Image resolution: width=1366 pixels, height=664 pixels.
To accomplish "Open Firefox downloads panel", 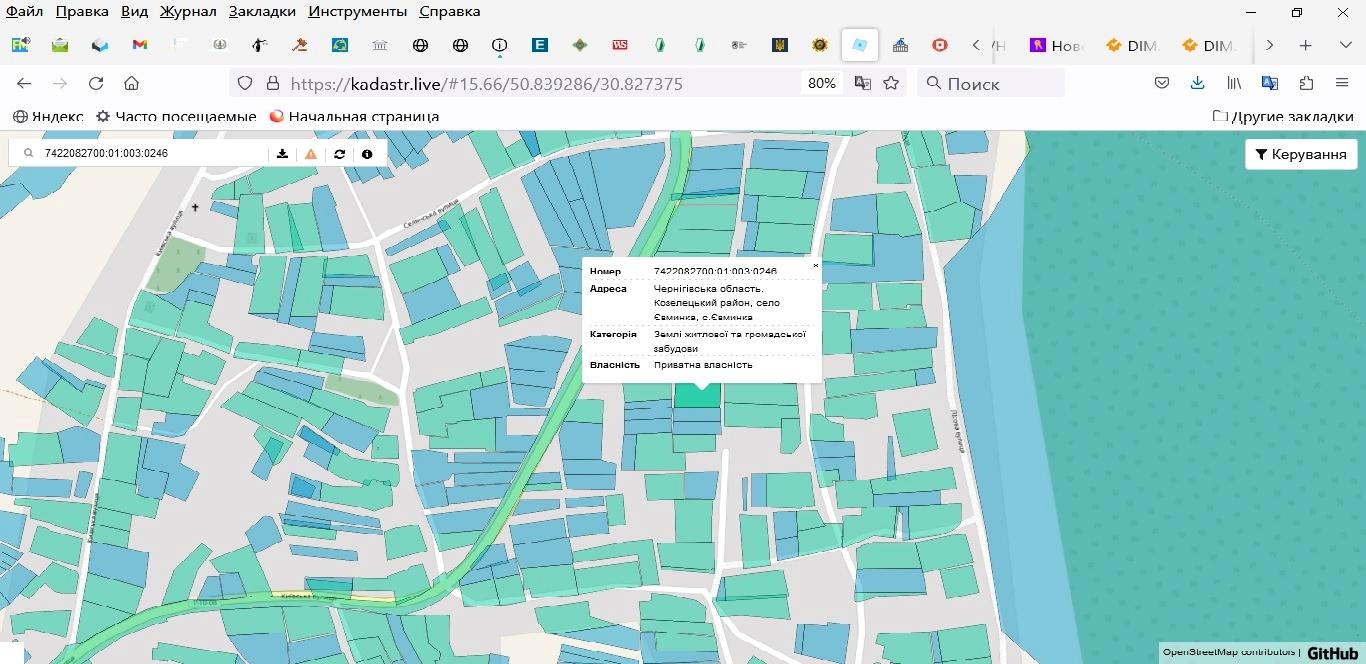I will 1197,84.
